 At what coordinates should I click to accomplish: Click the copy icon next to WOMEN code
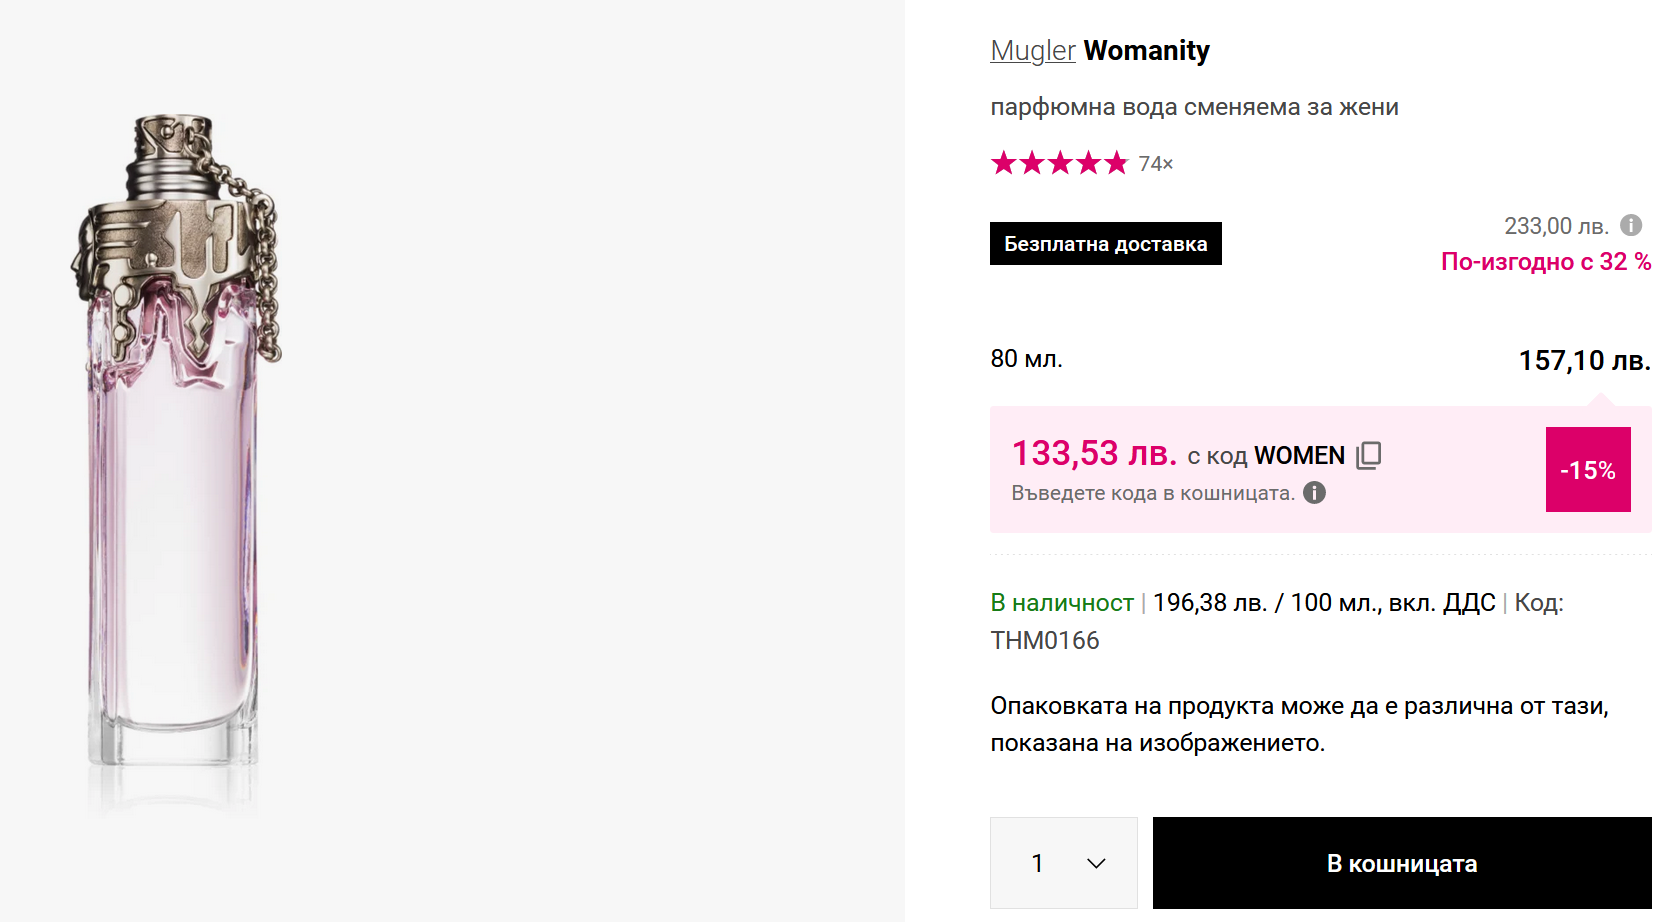point(1368,456)
